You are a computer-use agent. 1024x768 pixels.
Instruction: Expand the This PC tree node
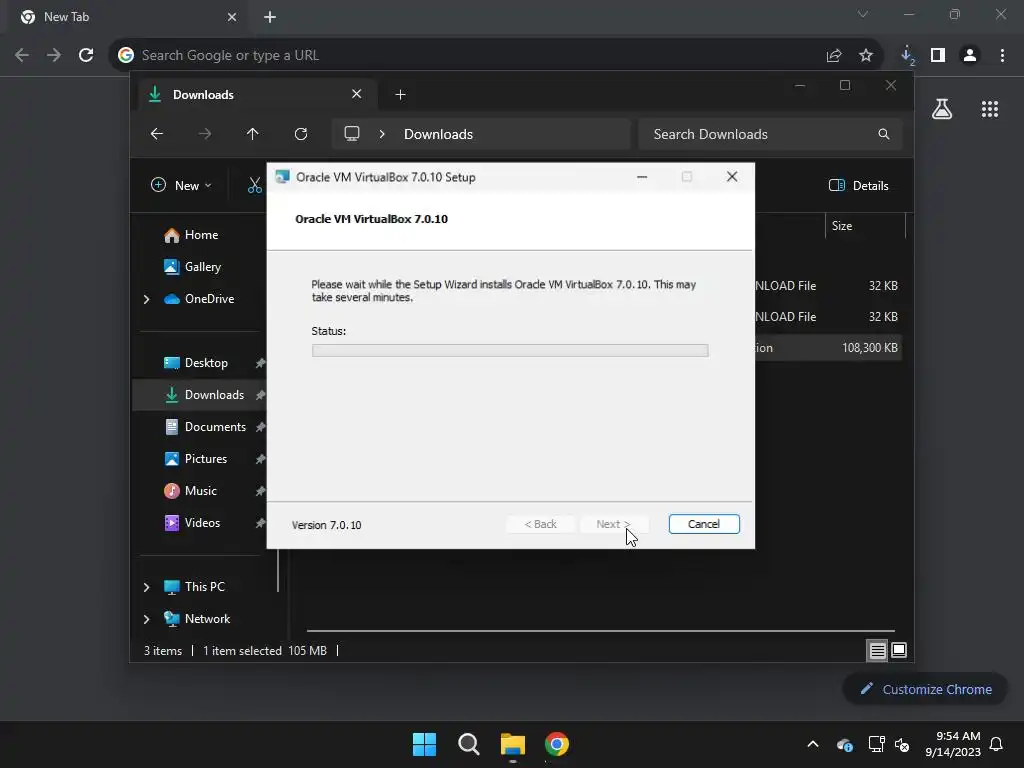pos(146,587)
